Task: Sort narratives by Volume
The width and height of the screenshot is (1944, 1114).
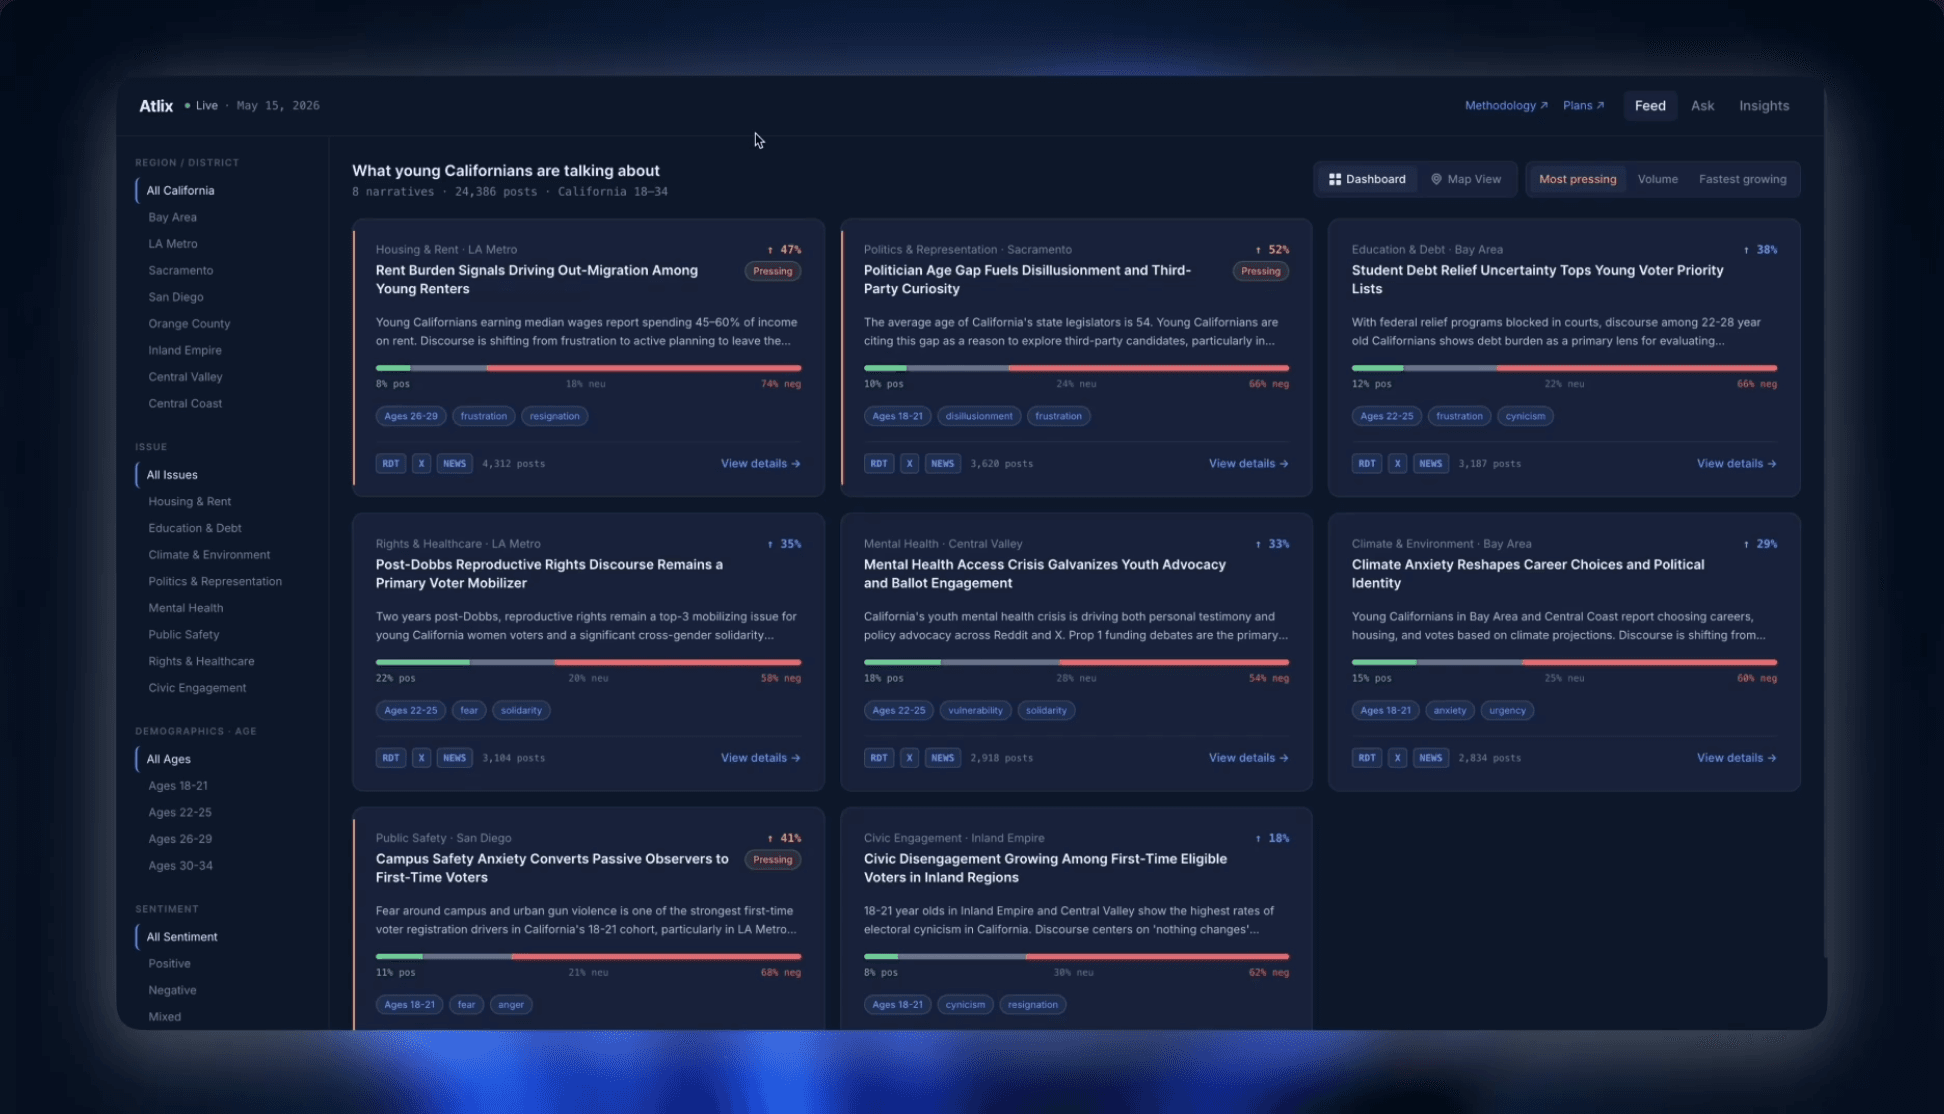Action: [x=1657, y=179]
